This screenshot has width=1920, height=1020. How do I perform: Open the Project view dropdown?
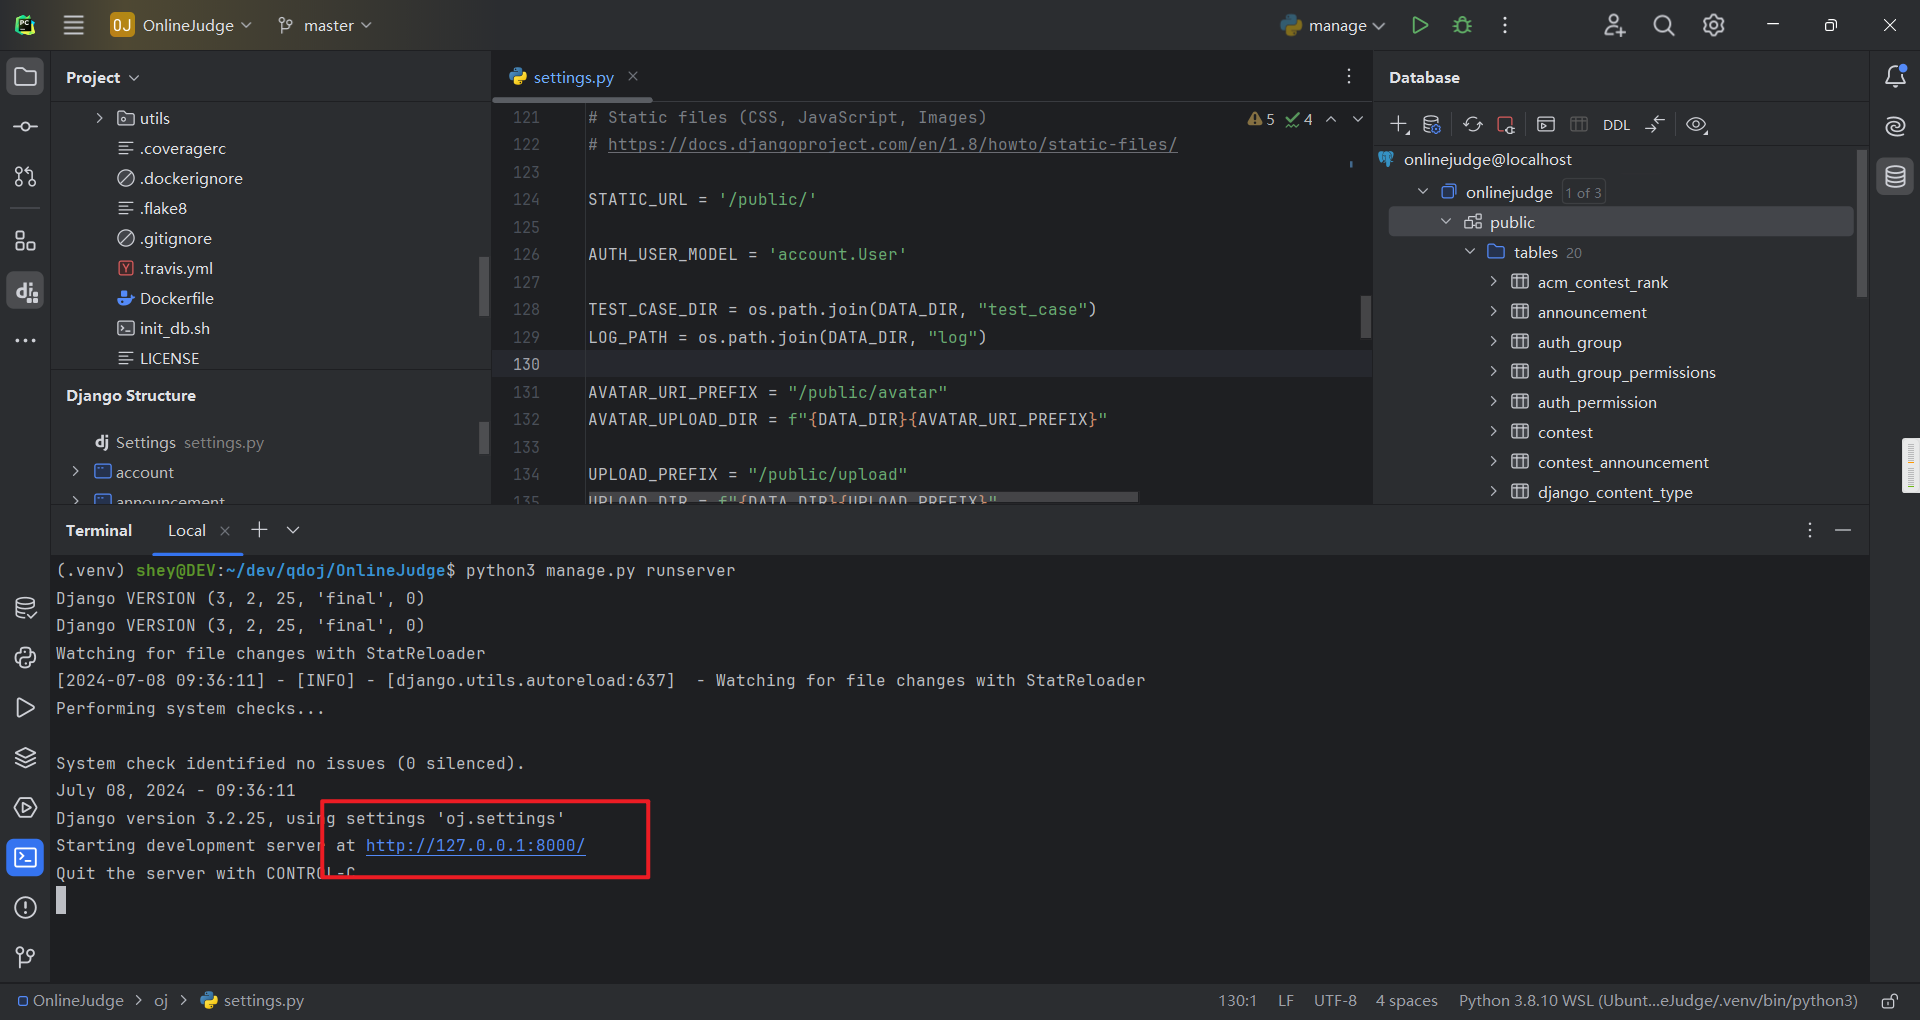pos(103,77)
